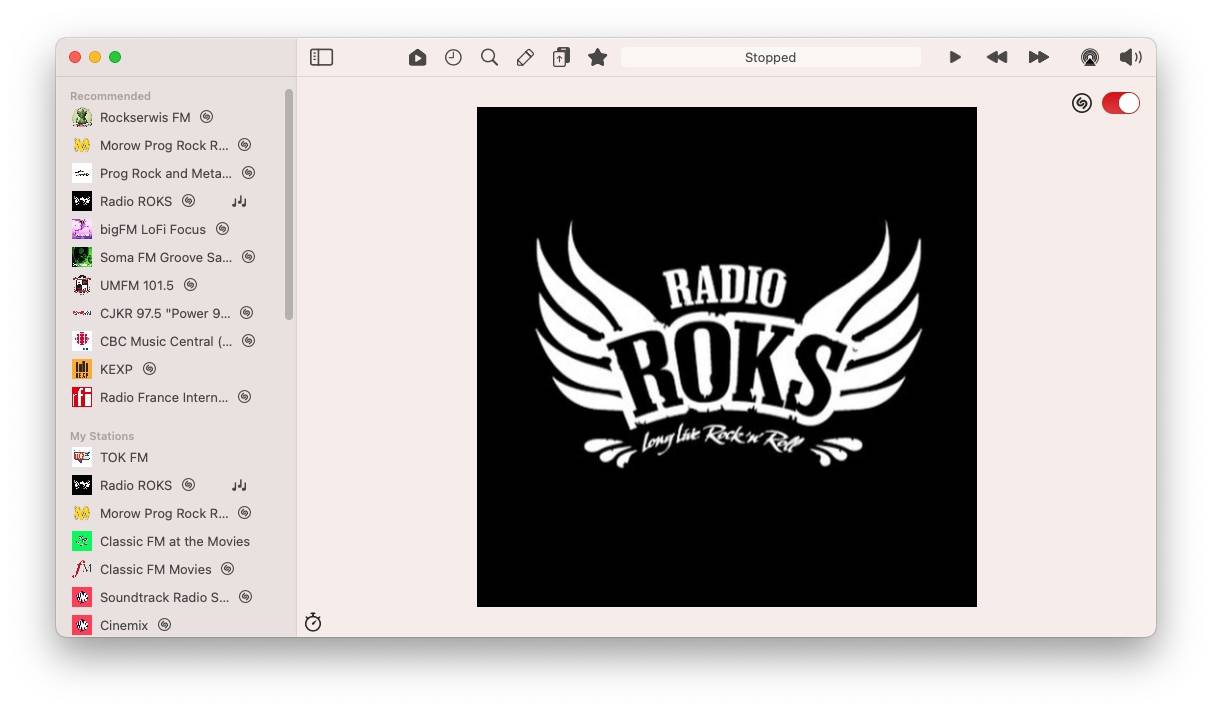Click the bigFM LoFi Focus station logo
The height and width of the screenshot is (711, 1212).
pyautogui.click(x=82, y=229)
